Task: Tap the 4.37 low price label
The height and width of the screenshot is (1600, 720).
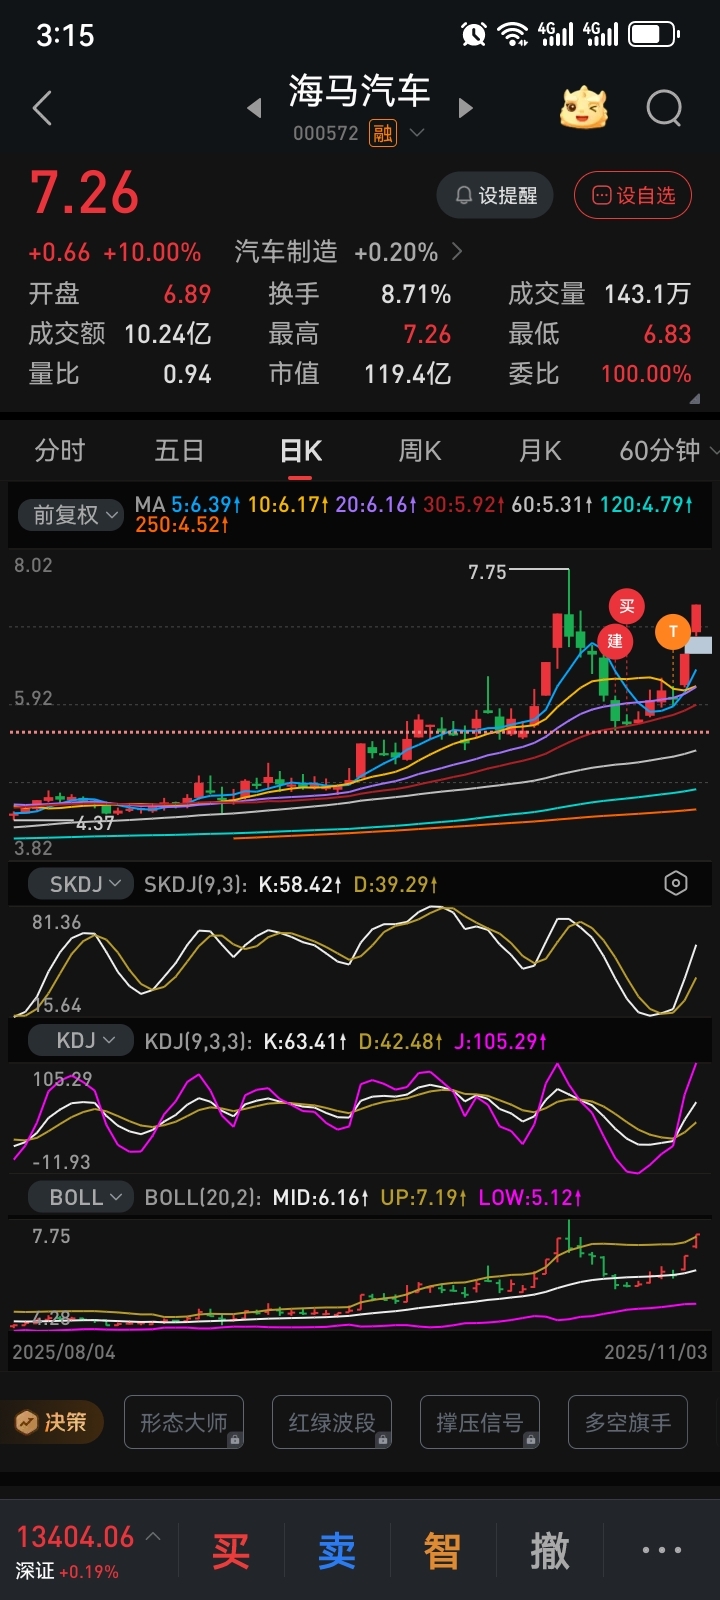Action: pos(94,823)
